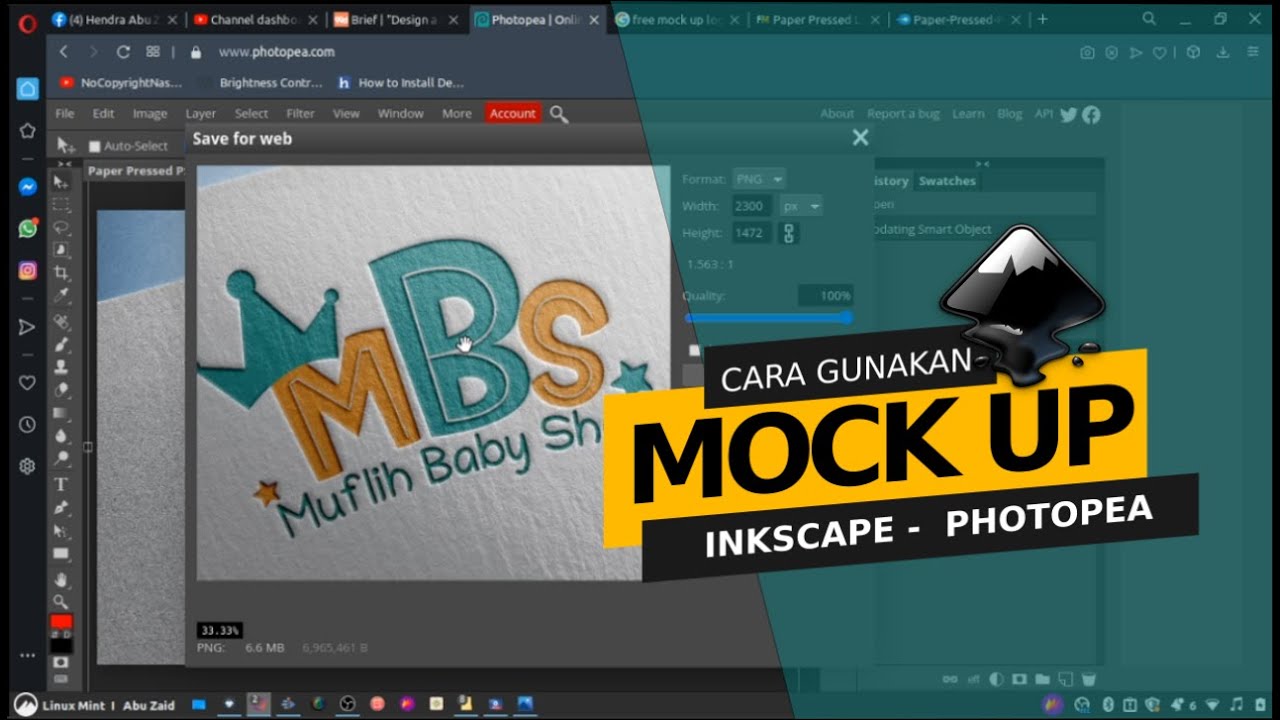Open the Edit menu
Image resolution: width=1280 pixels, height=720 pixels.
tap(104, 113)
